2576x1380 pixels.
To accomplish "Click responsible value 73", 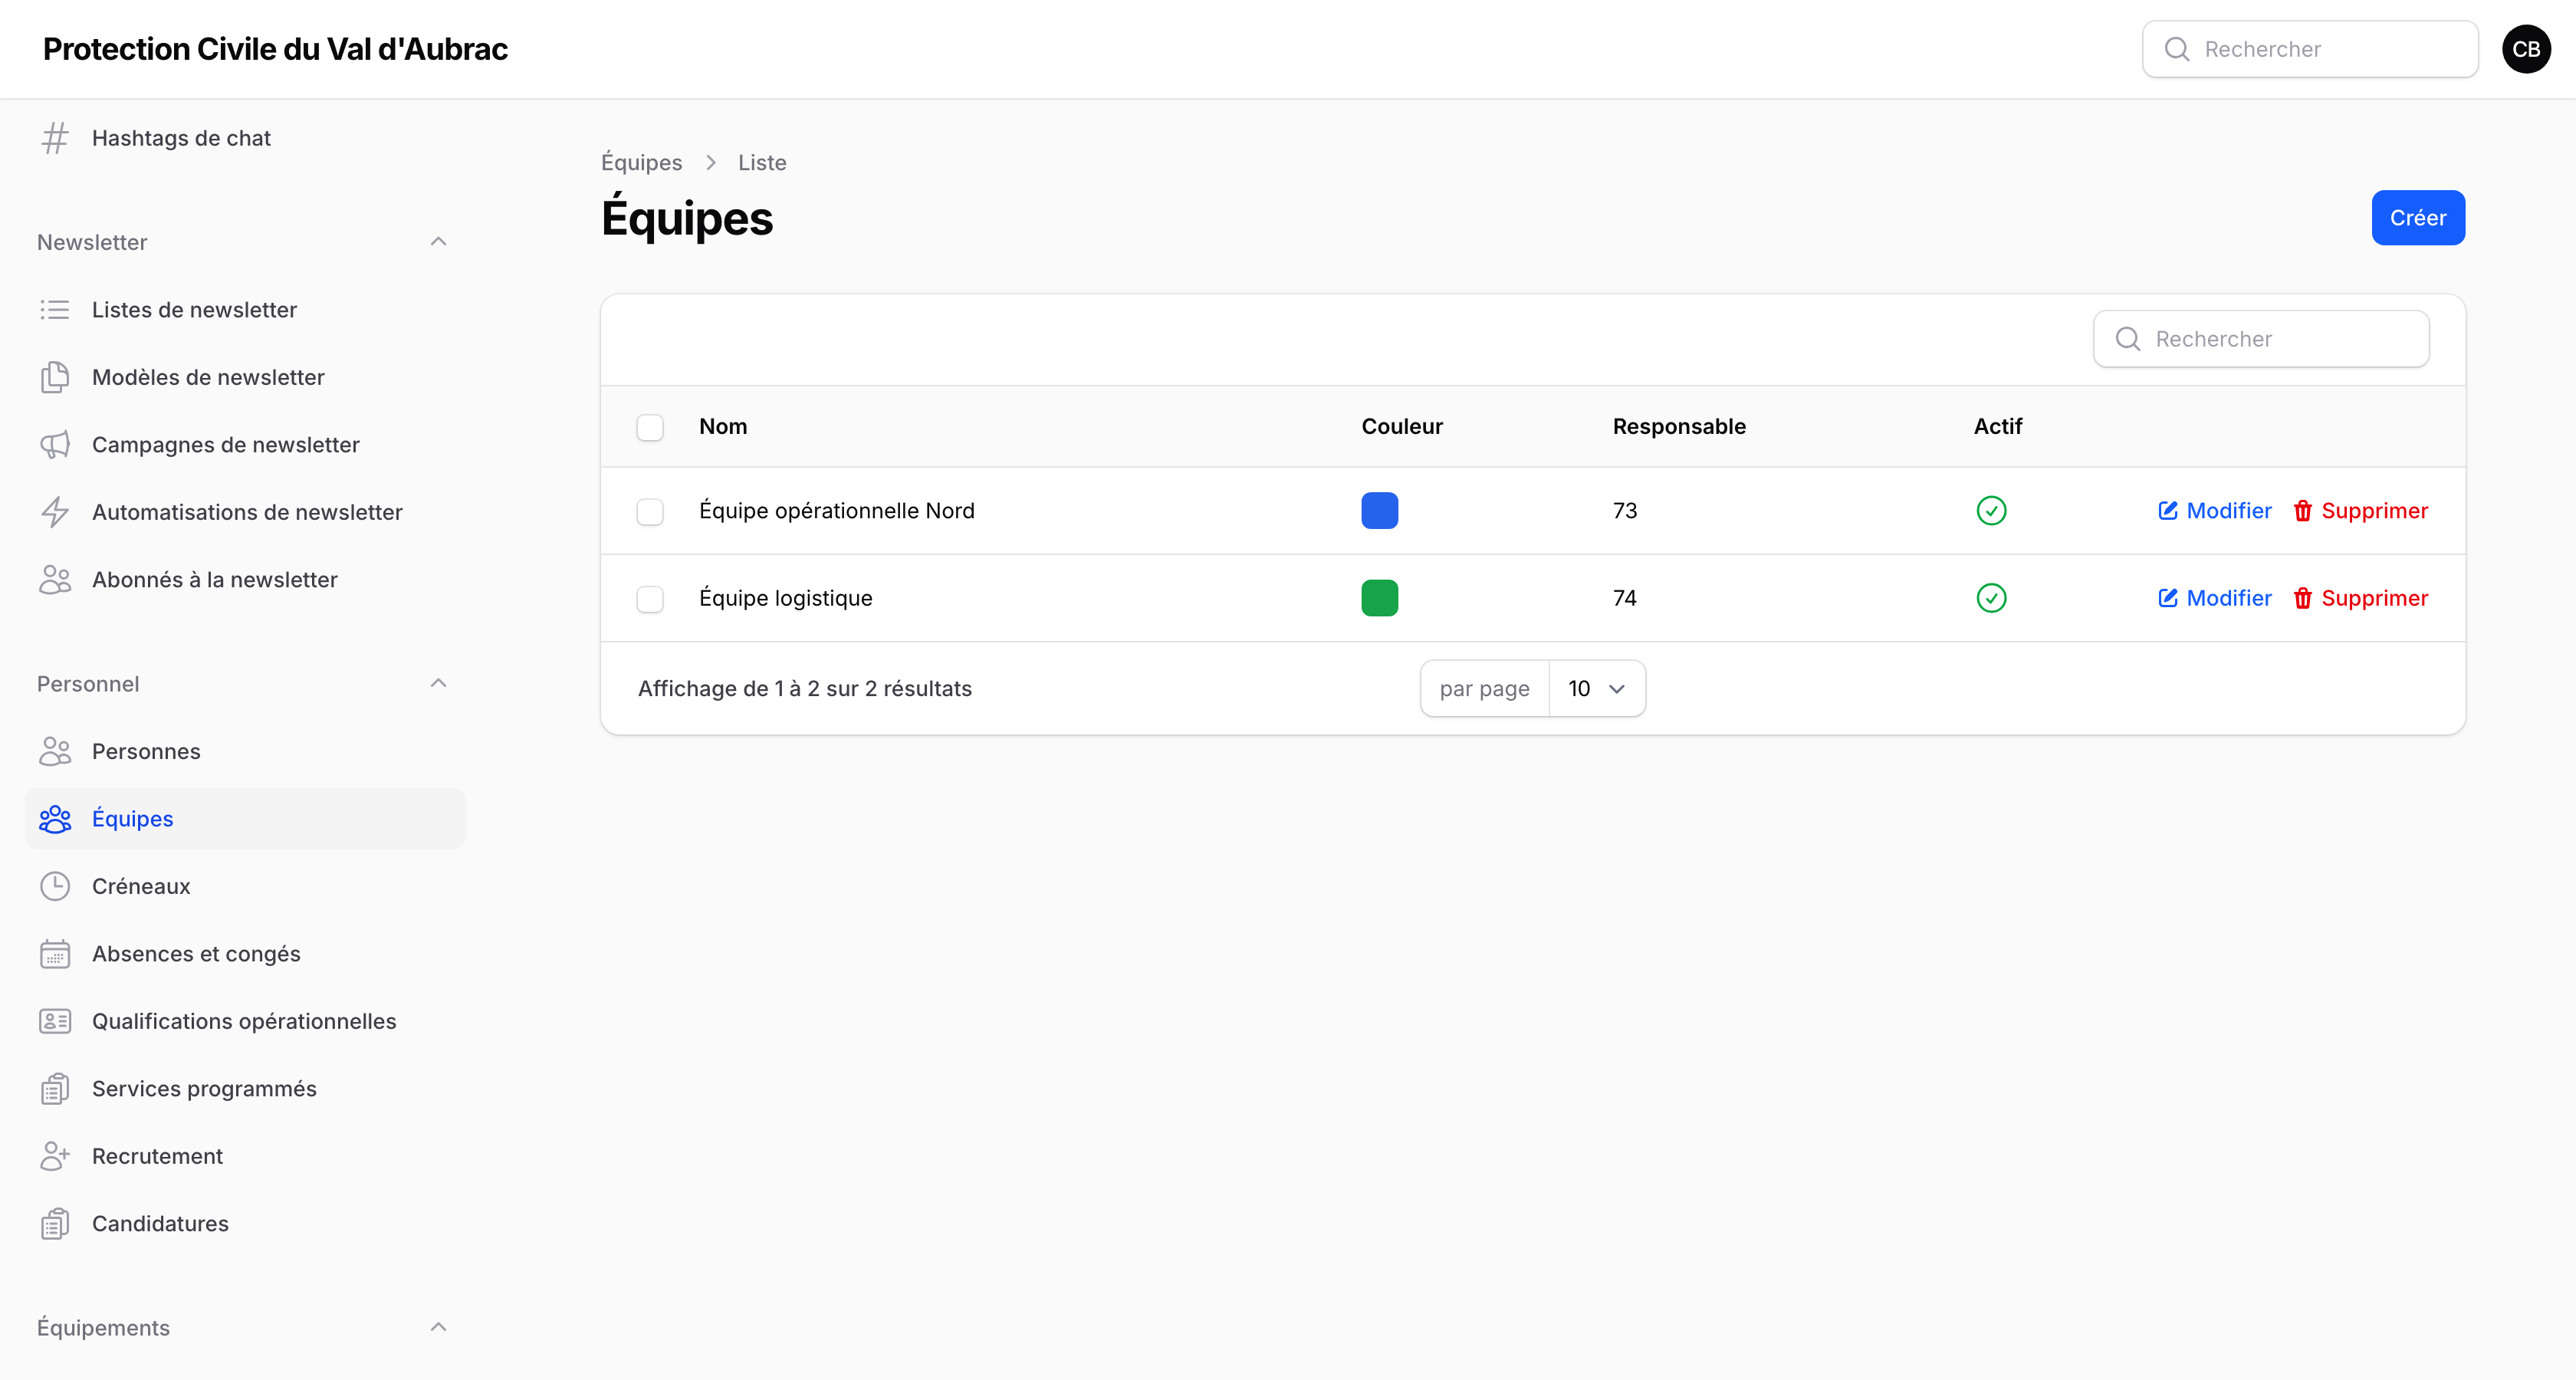I will coord(1625,511).
